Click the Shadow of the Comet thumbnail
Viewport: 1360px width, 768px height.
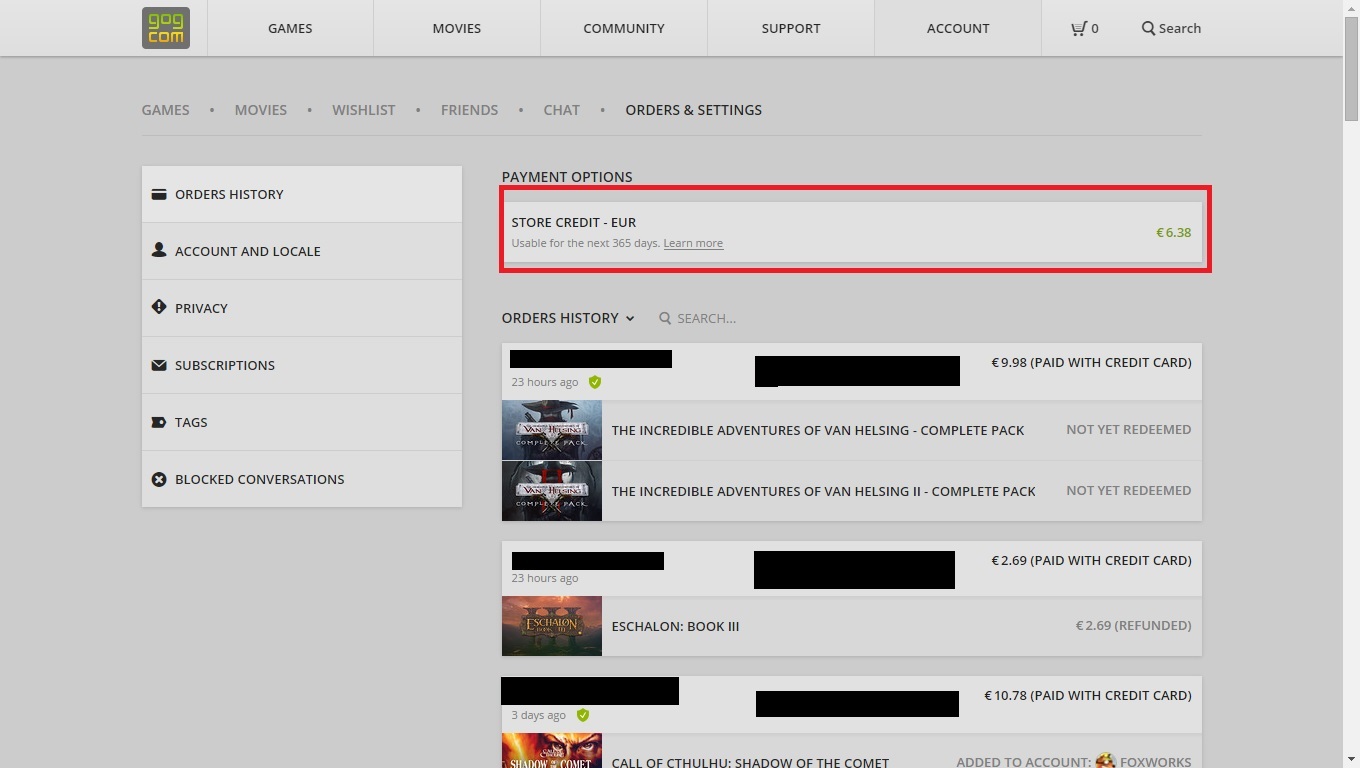(x=552, y=750)
